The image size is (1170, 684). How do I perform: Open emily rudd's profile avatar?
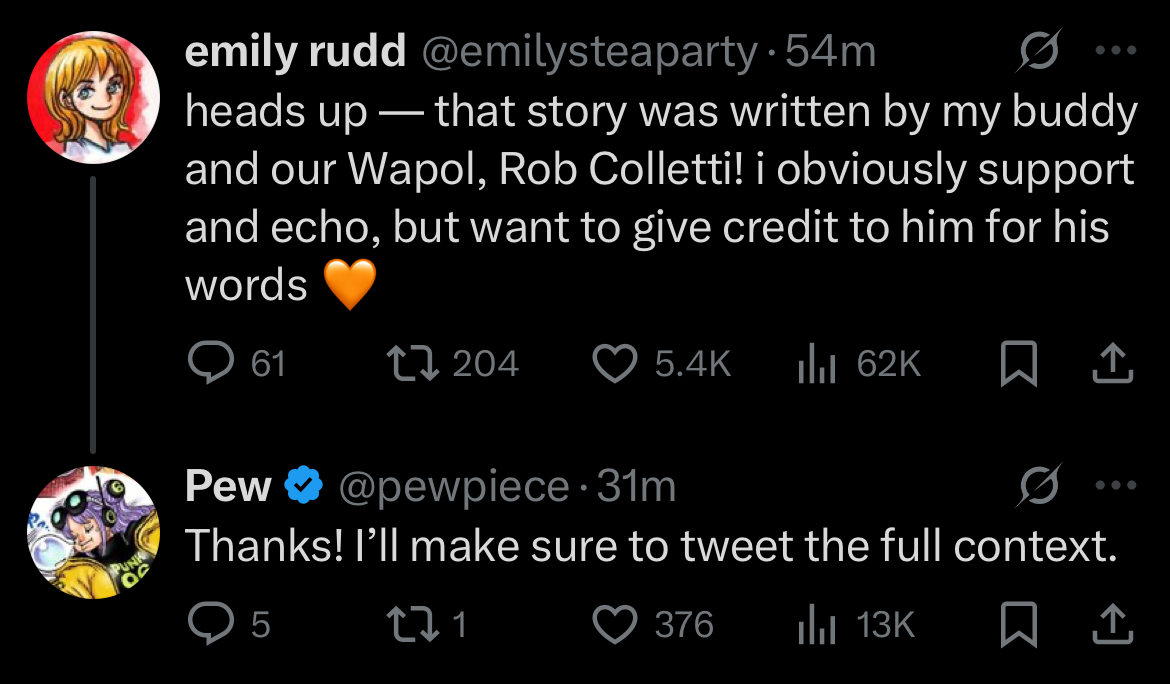point(93,97)
